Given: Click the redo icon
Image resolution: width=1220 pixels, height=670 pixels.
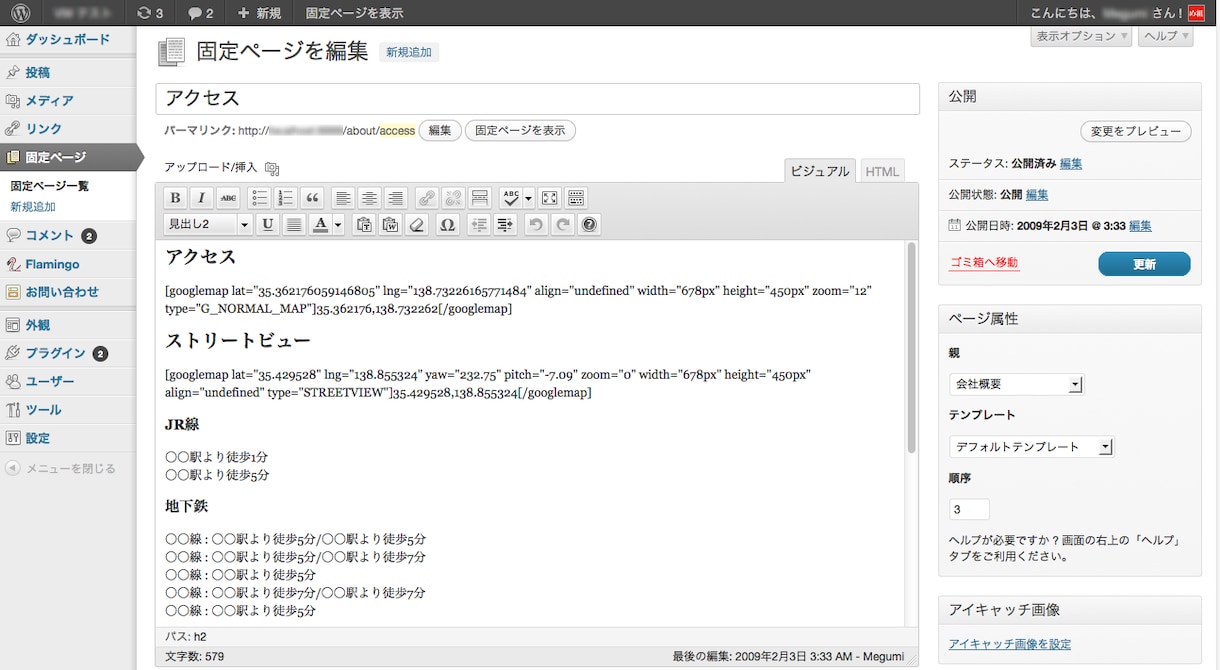Looking at the screenshot, I should [x=563, y=225].
